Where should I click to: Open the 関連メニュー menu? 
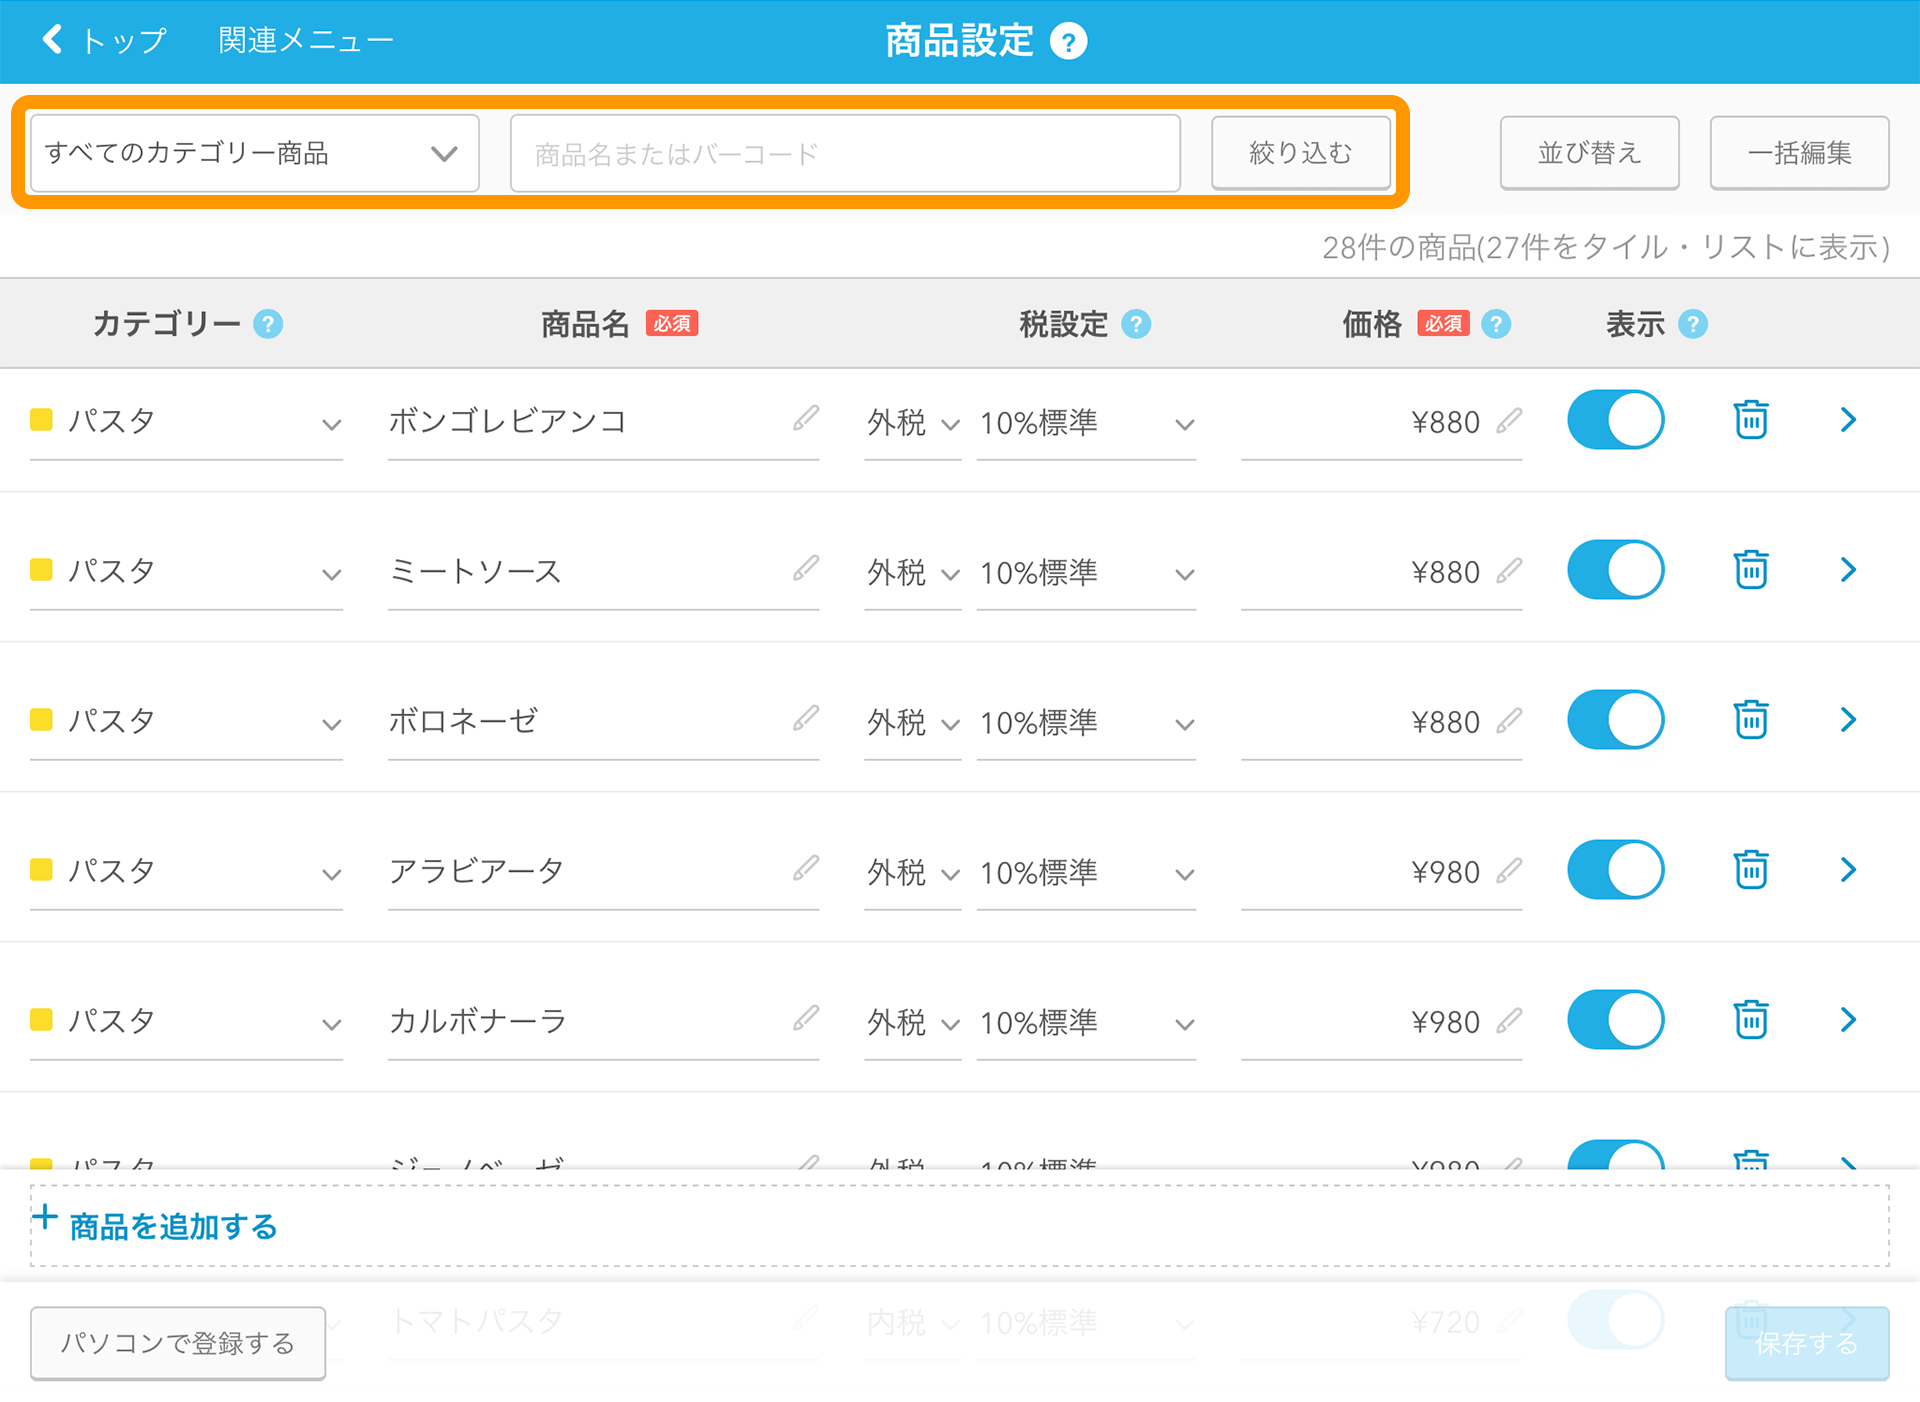coord(306,40)
